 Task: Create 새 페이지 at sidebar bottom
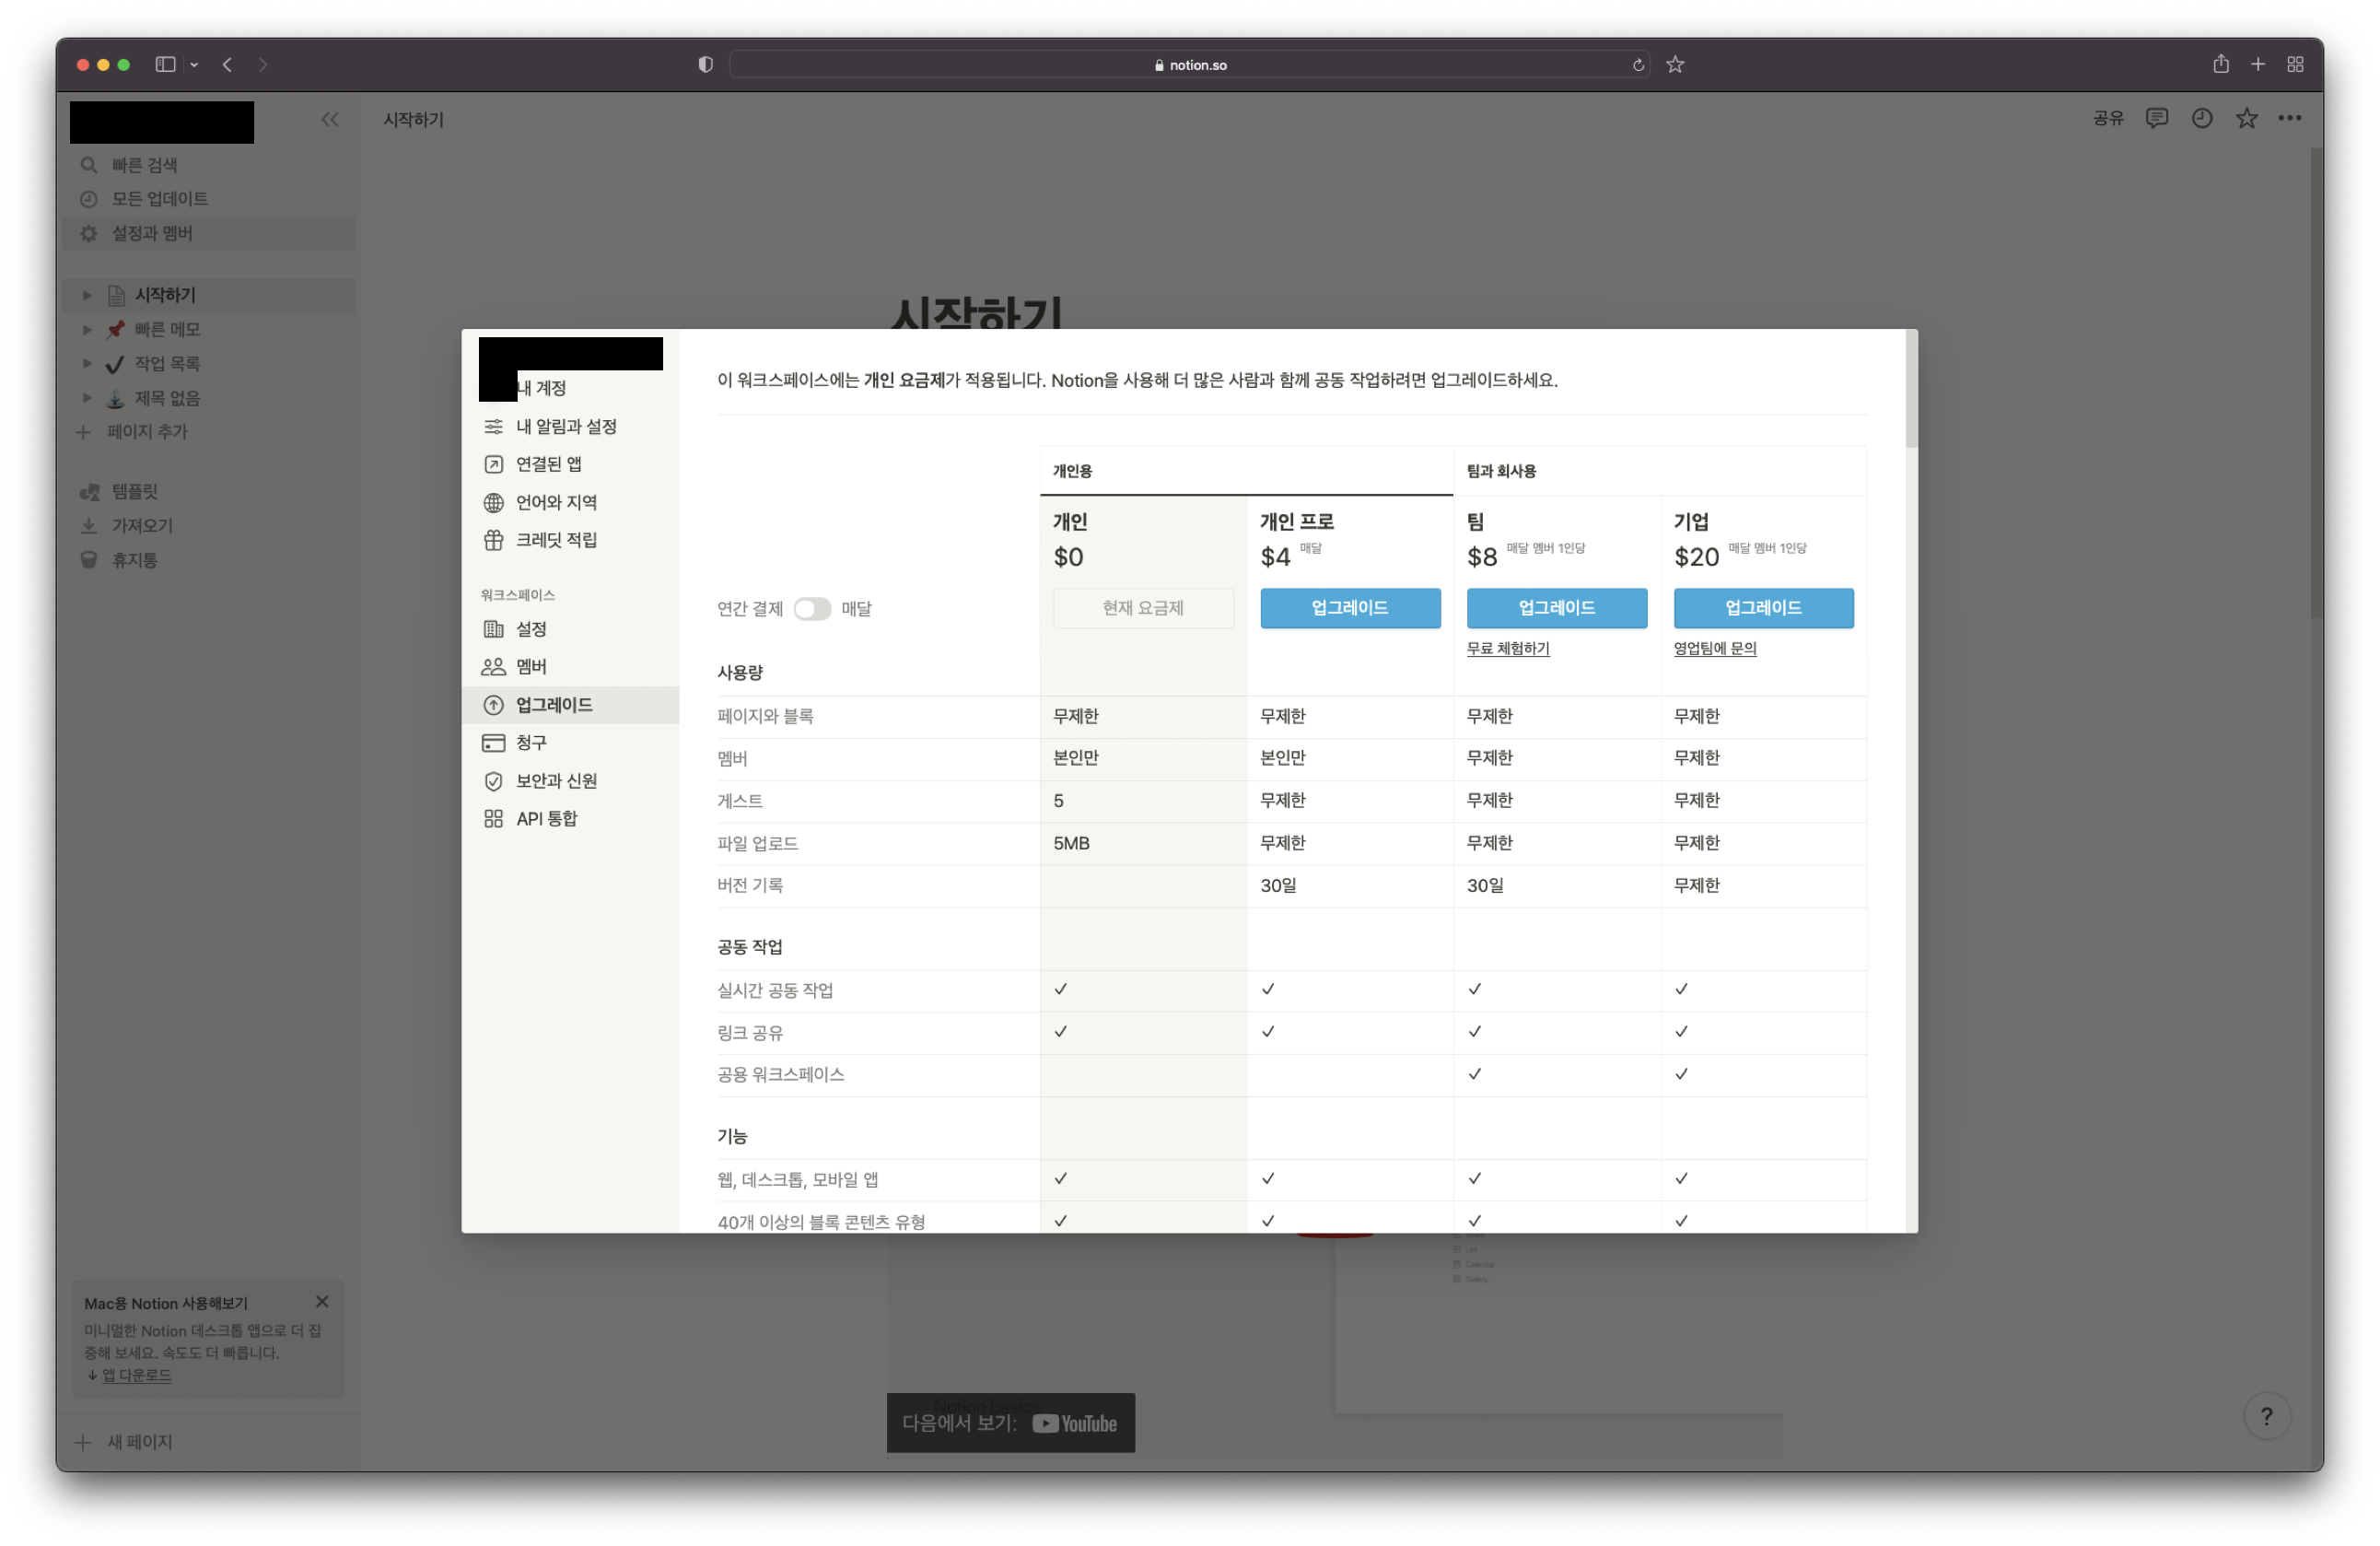[x=209, y=1441]
